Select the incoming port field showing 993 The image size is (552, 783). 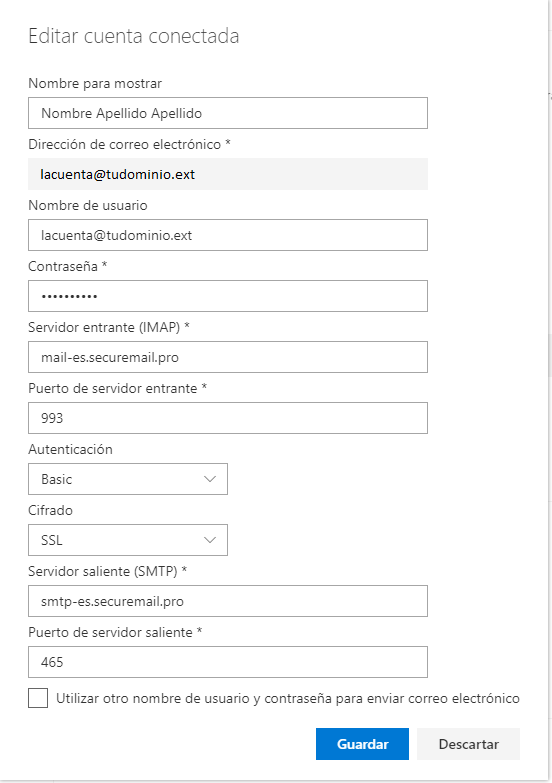228,418
